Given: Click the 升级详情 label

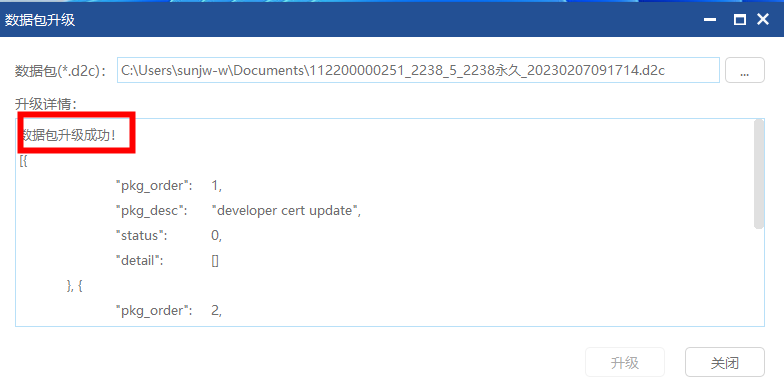Looking at the screenshot, I should pos(45,104).
